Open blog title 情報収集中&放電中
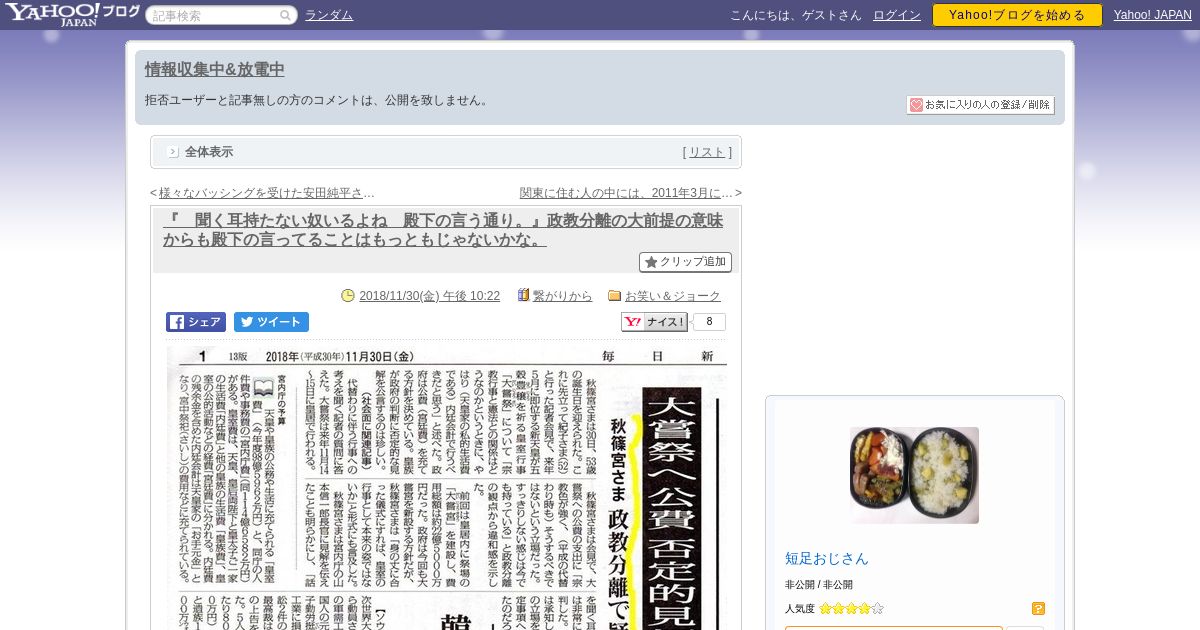This screenshot has width=1200, height=630. (215, 69)
